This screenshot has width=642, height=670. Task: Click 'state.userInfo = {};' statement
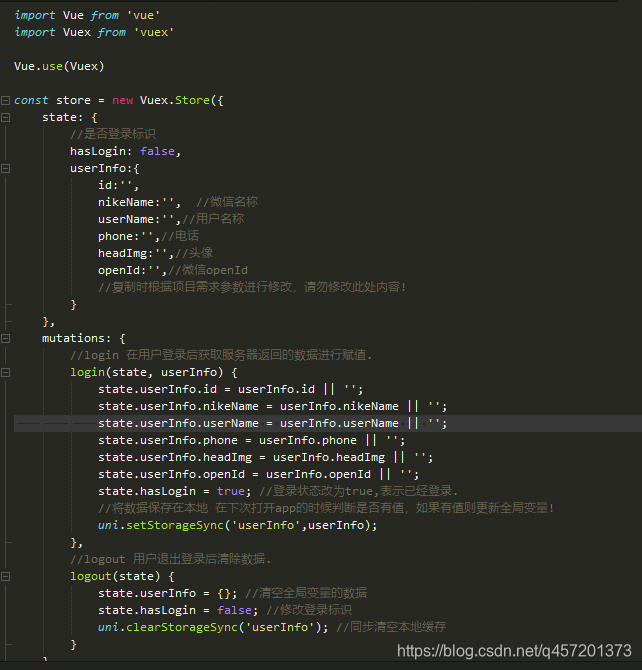coord(167,593)
